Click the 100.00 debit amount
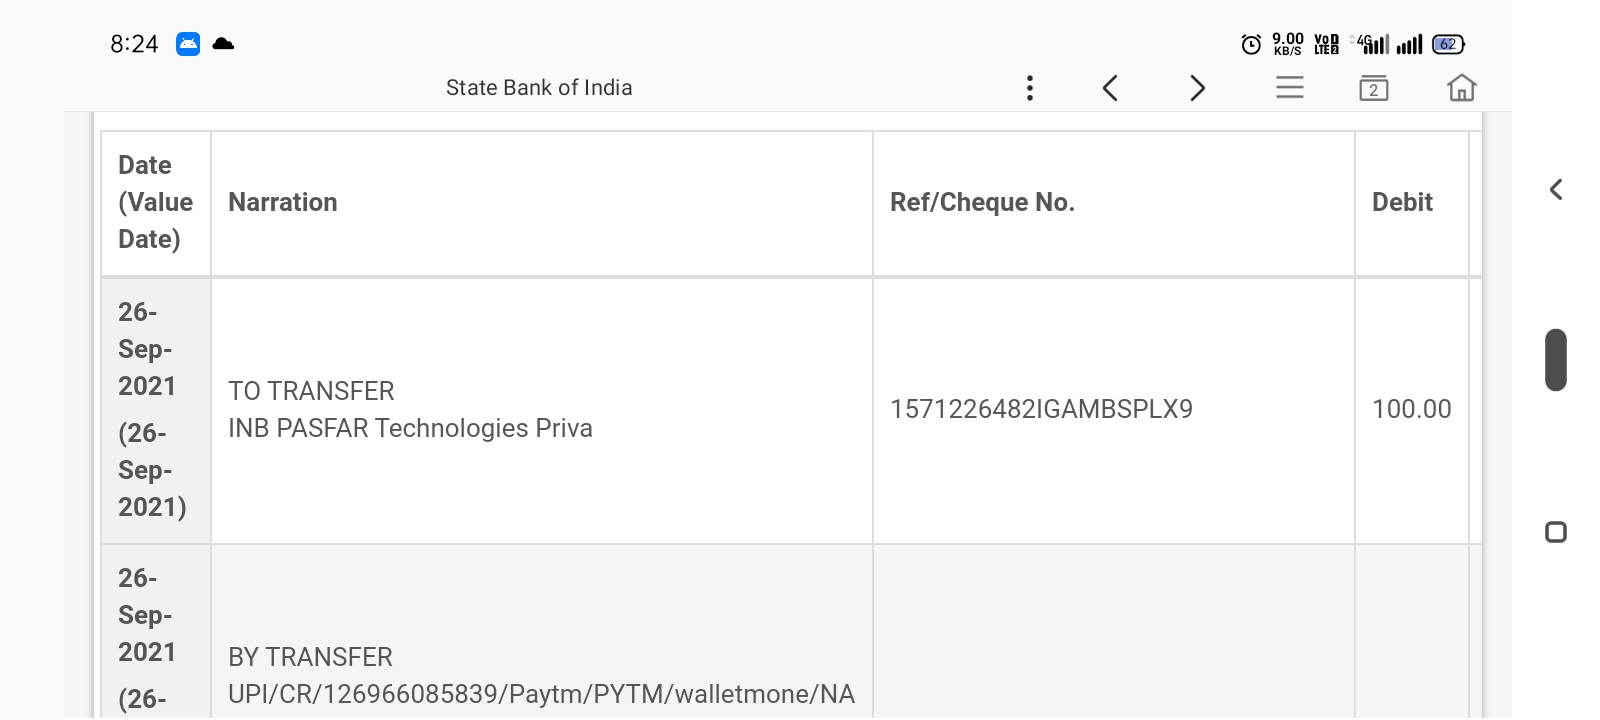The width and height of the screenshot is (1600, 720). (x=1411, y=409)
